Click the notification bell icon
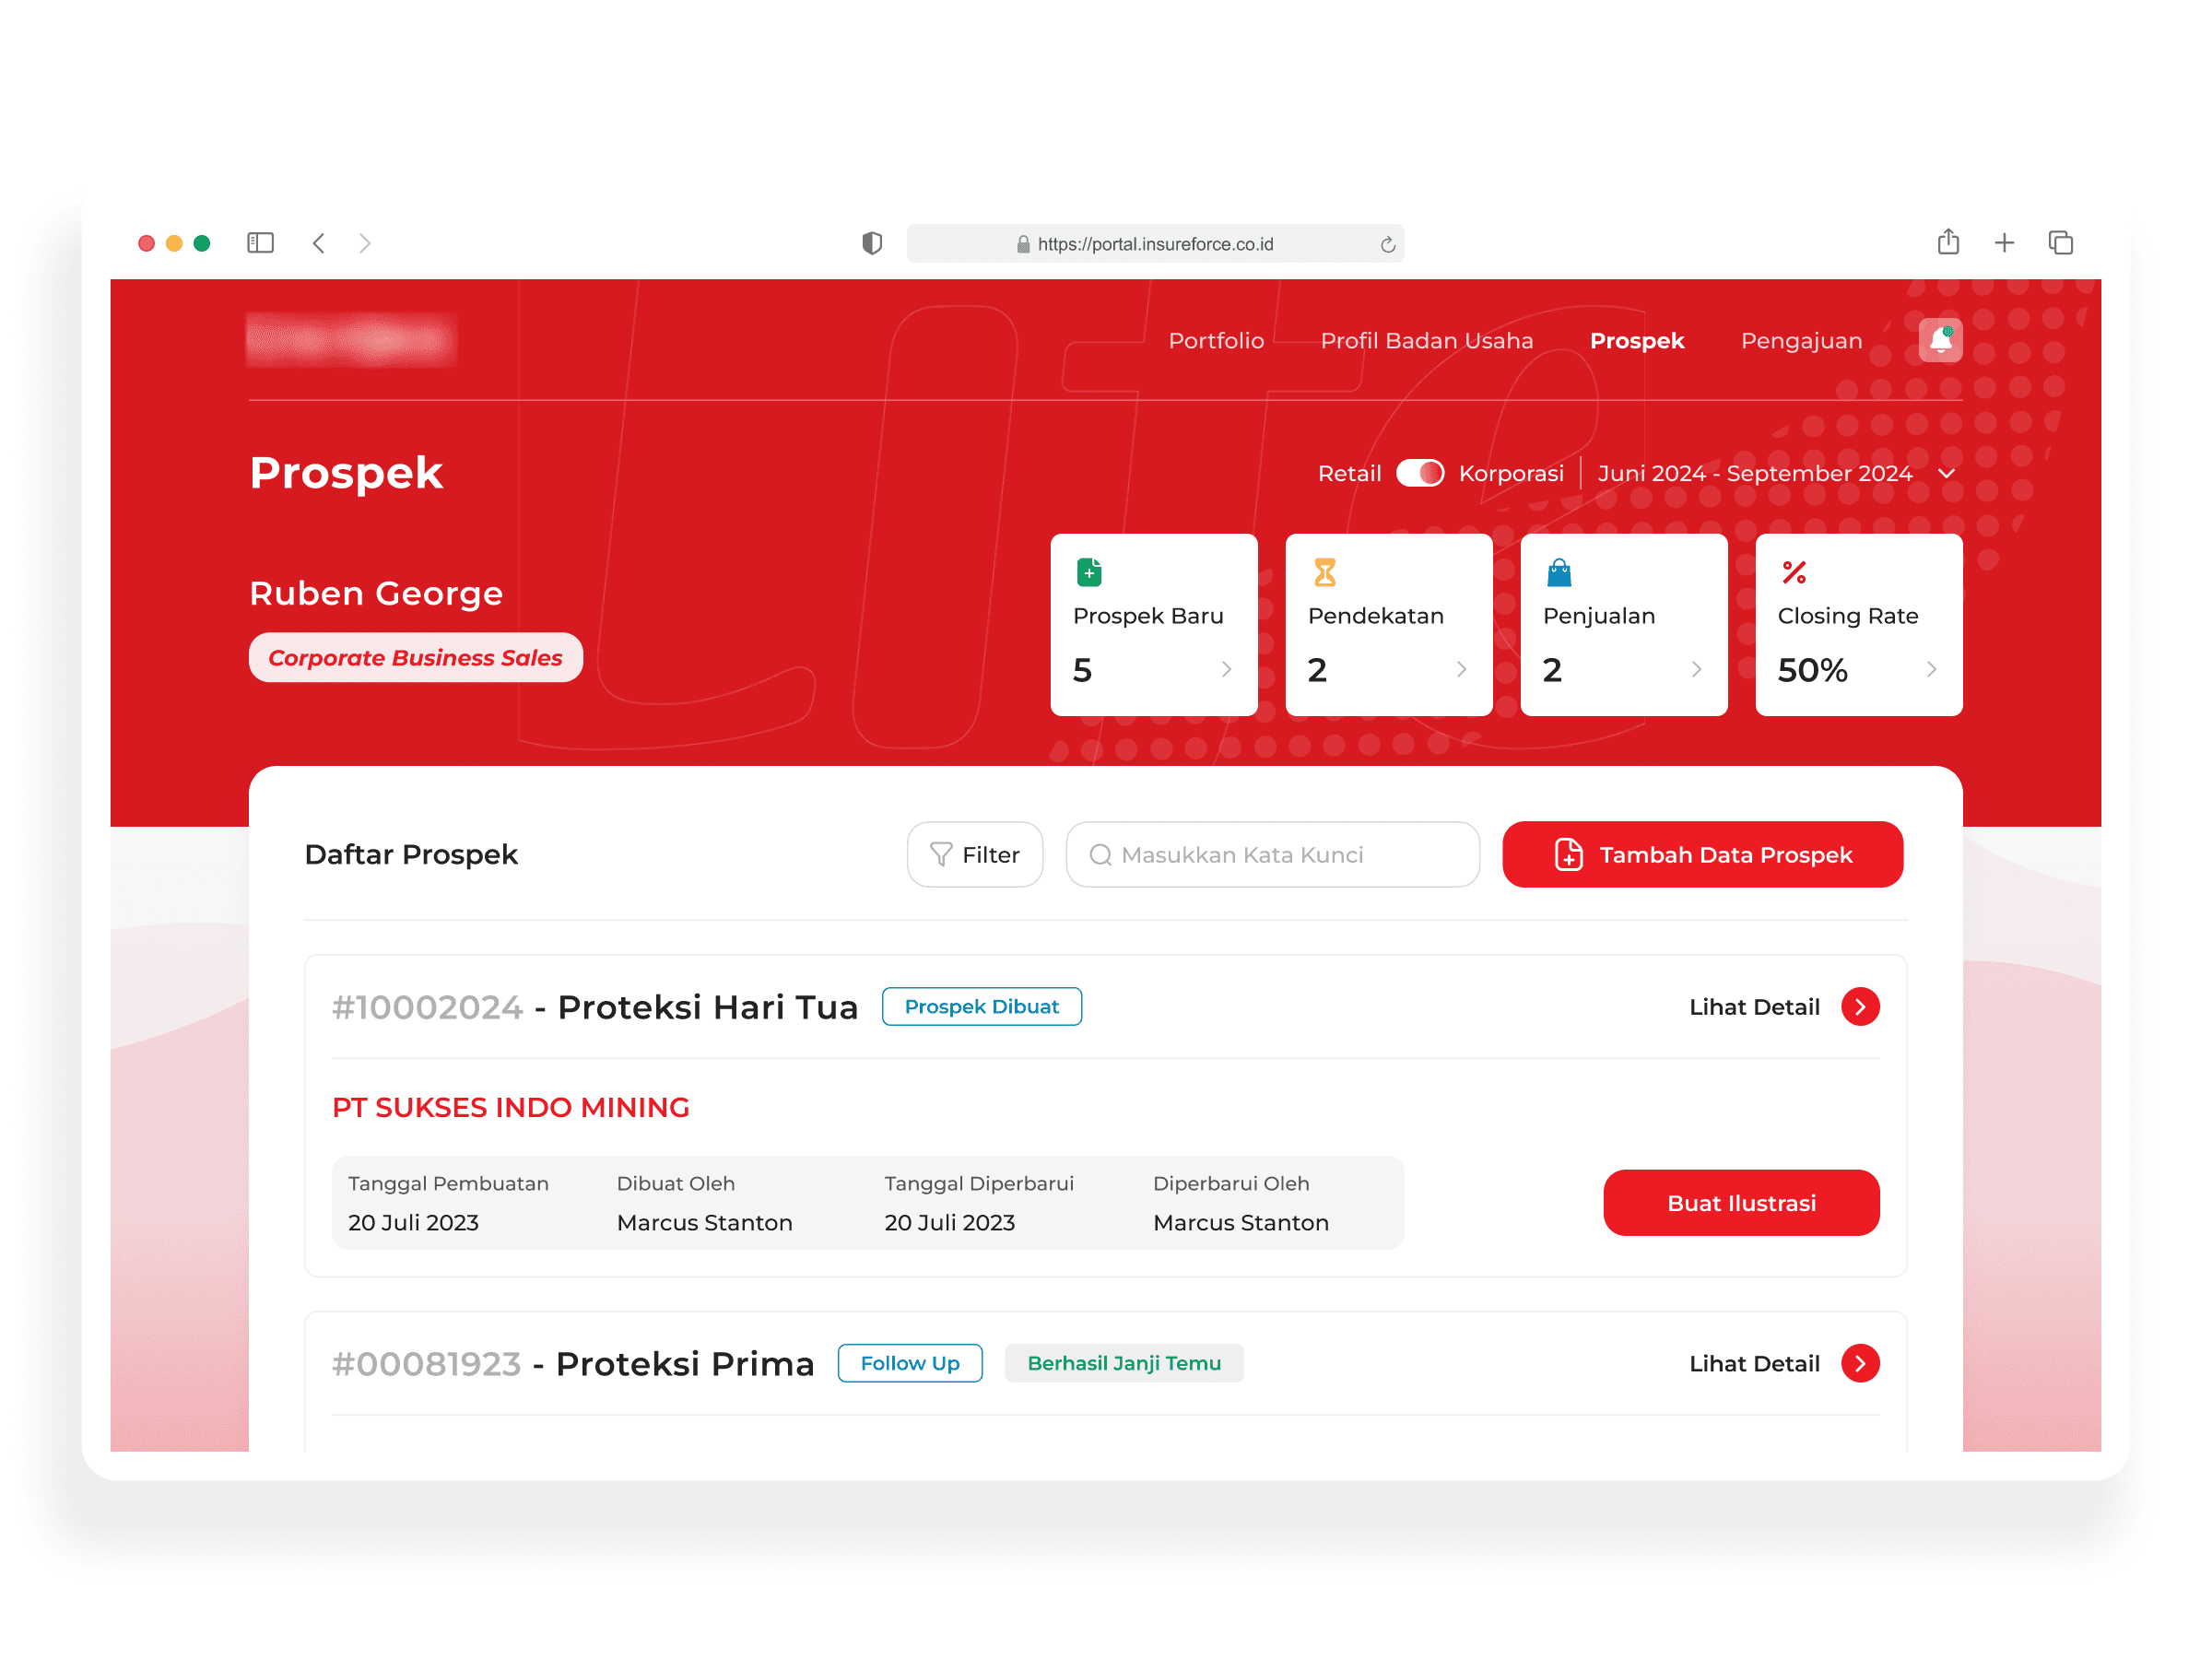Screen dimensions: 2212x1659 [1939, 340]
